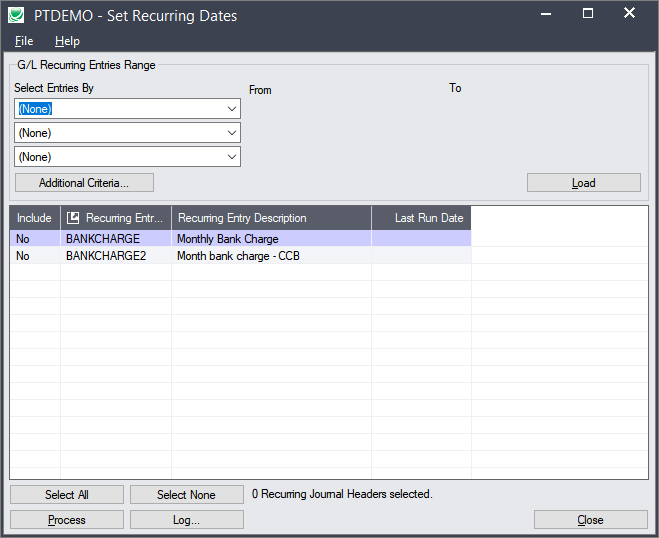This screenshot has height=538, width=659.
Task: Maximize the Set Recurring Dates window
Action: tap(587, 14)
